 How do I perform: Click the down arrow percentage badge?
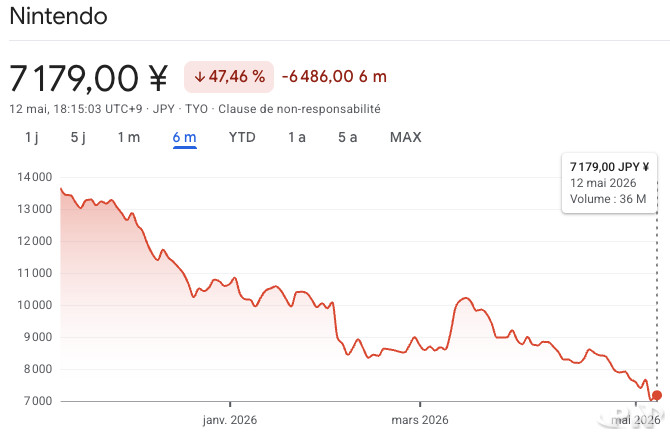[x=229, y=77]
